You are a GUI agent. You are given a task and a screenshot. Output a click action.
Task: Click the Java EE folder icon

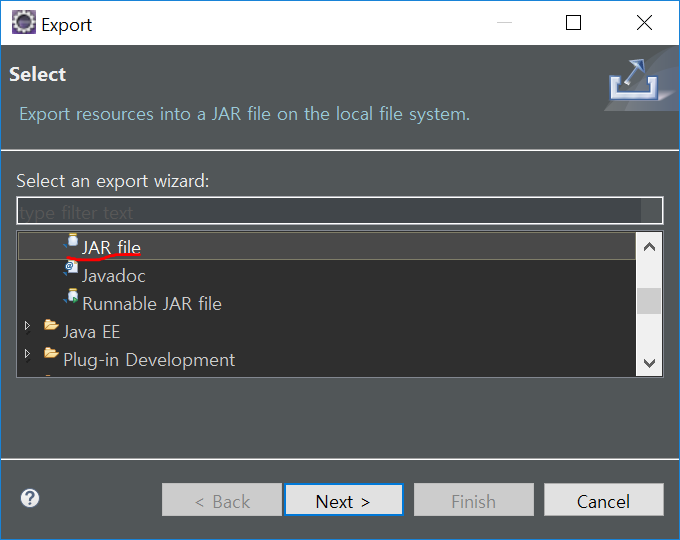click(x=51, y=325)
